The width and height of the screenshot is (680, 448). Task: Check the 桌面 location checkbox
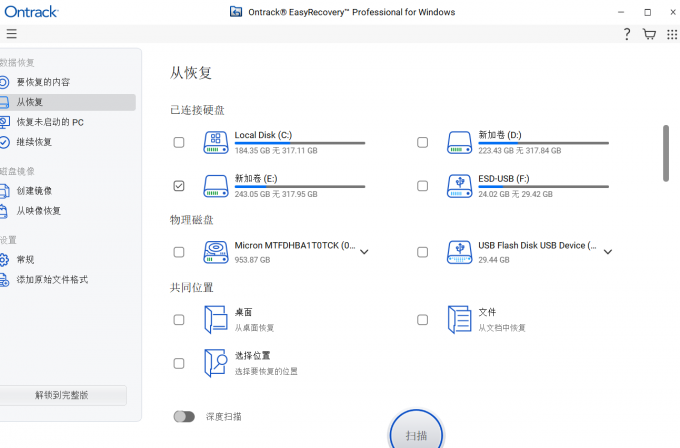click(179, 320)
